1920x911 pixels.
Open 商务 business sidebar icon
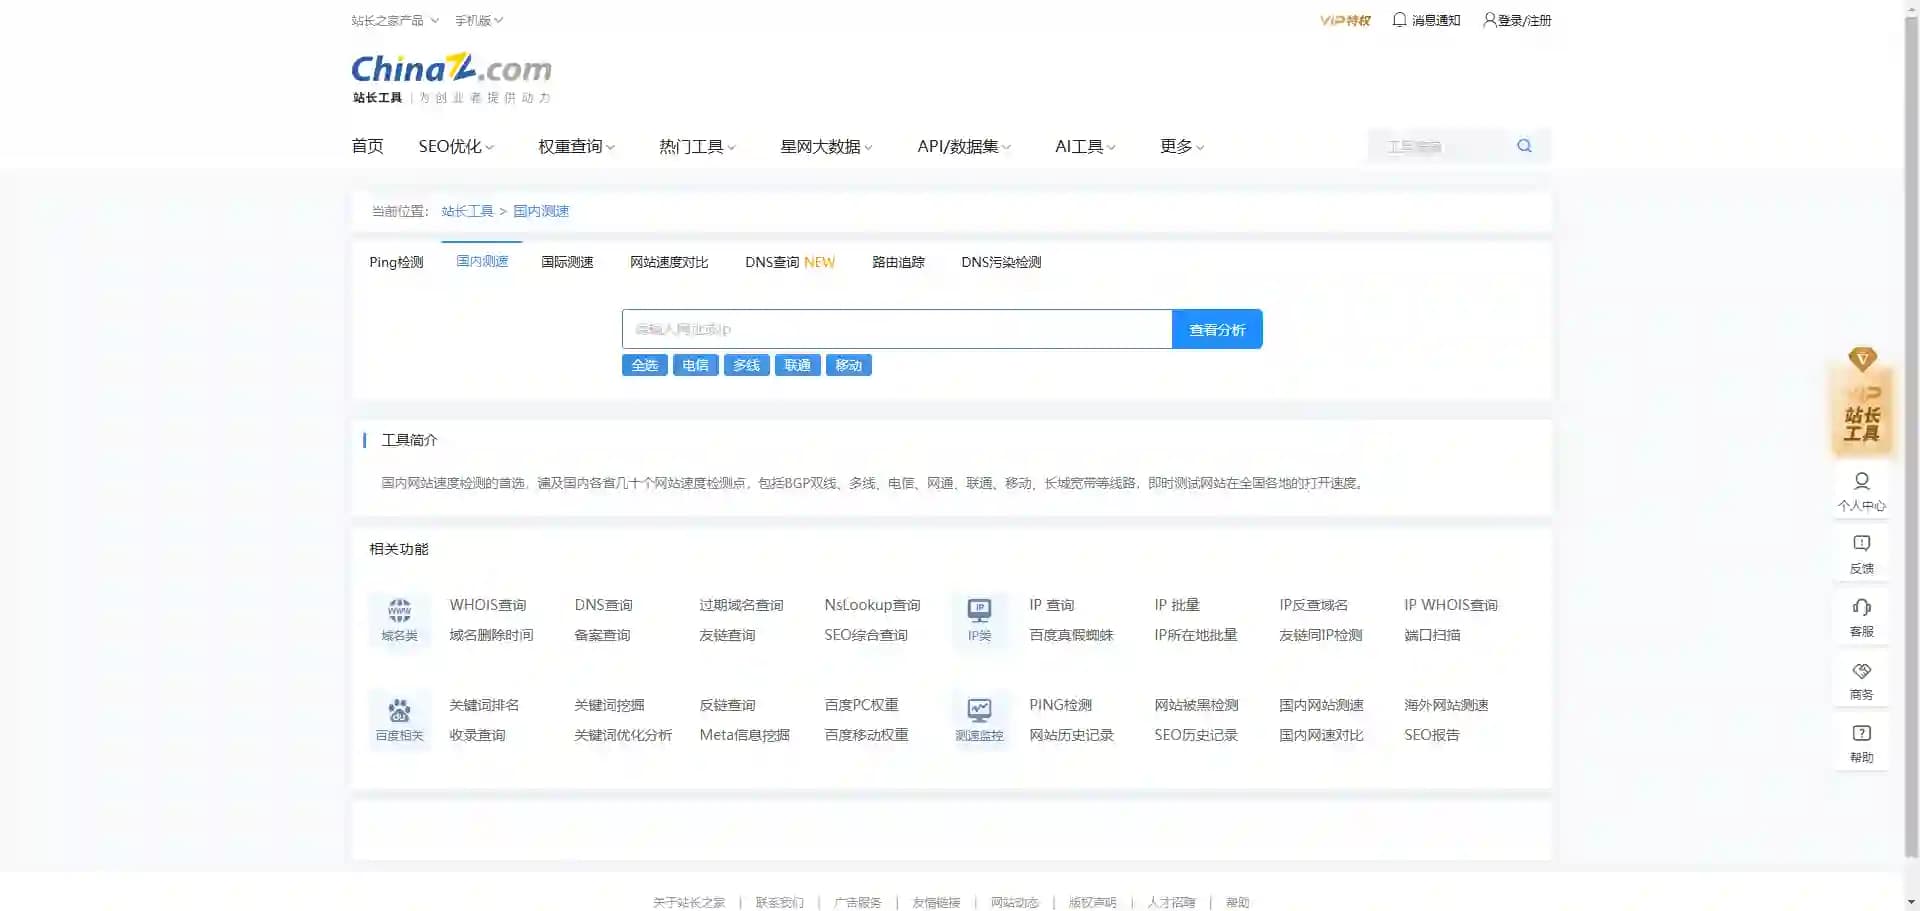click(x=1862, y=681)
